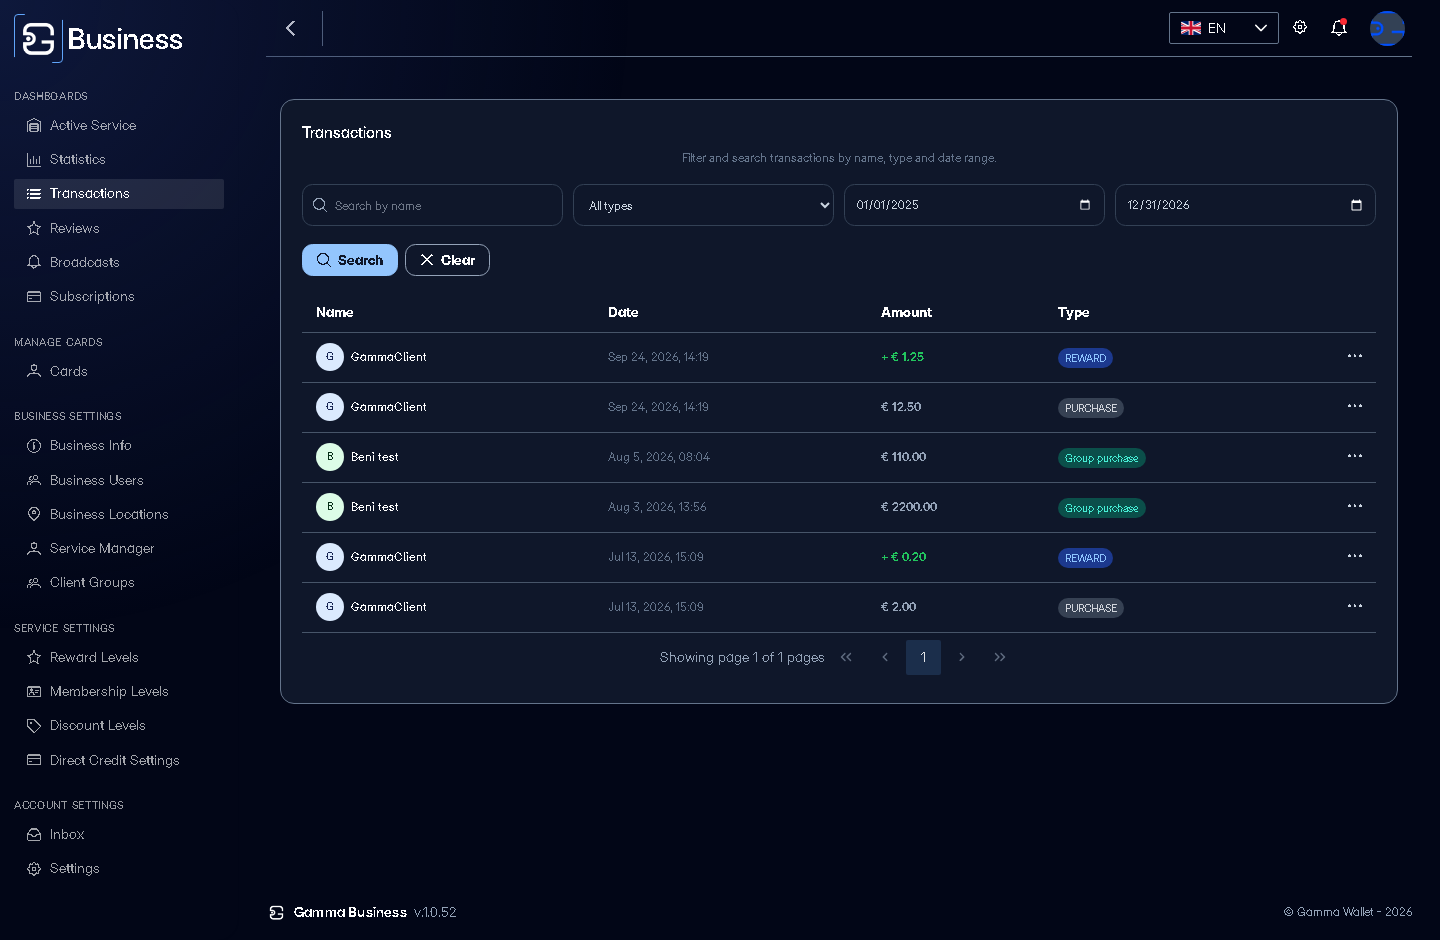Open actions menu for GammaClient € 1.25 reward
Image resolution: width=1440 pixels, height=940 pixels.
[1355, 356]
